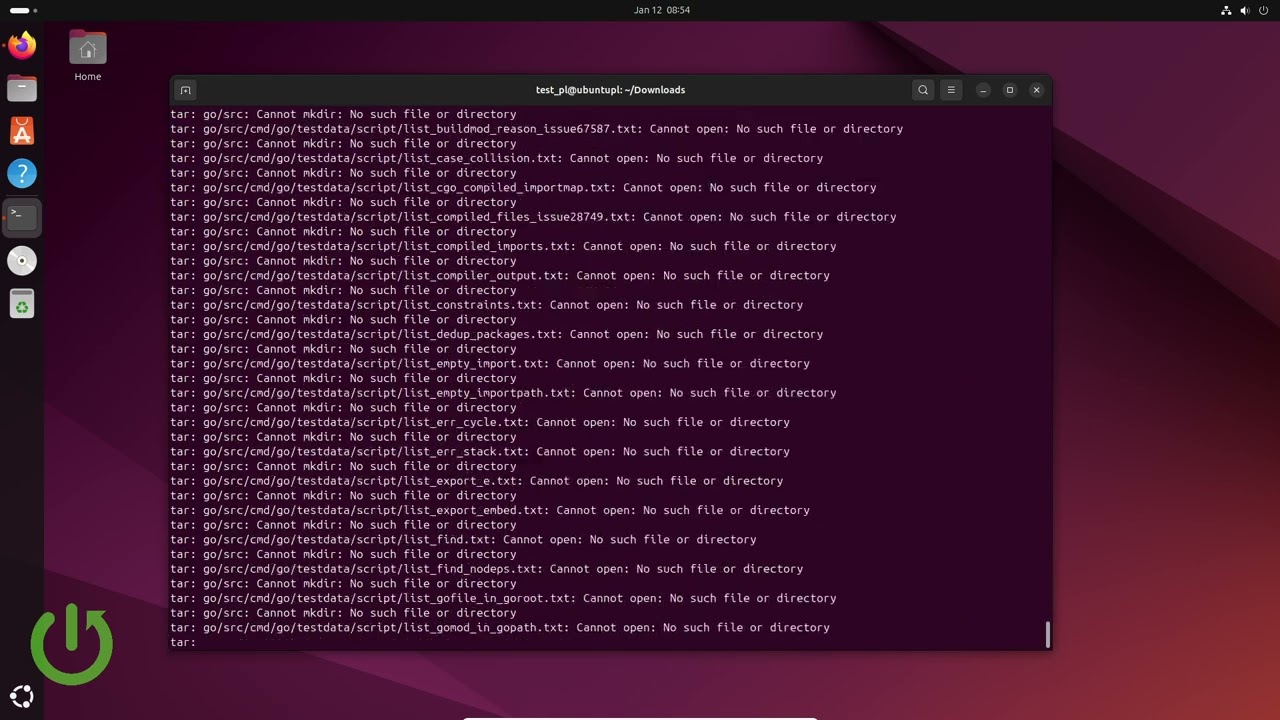Open Activities workspace indicator

click(x=23, y=10)
